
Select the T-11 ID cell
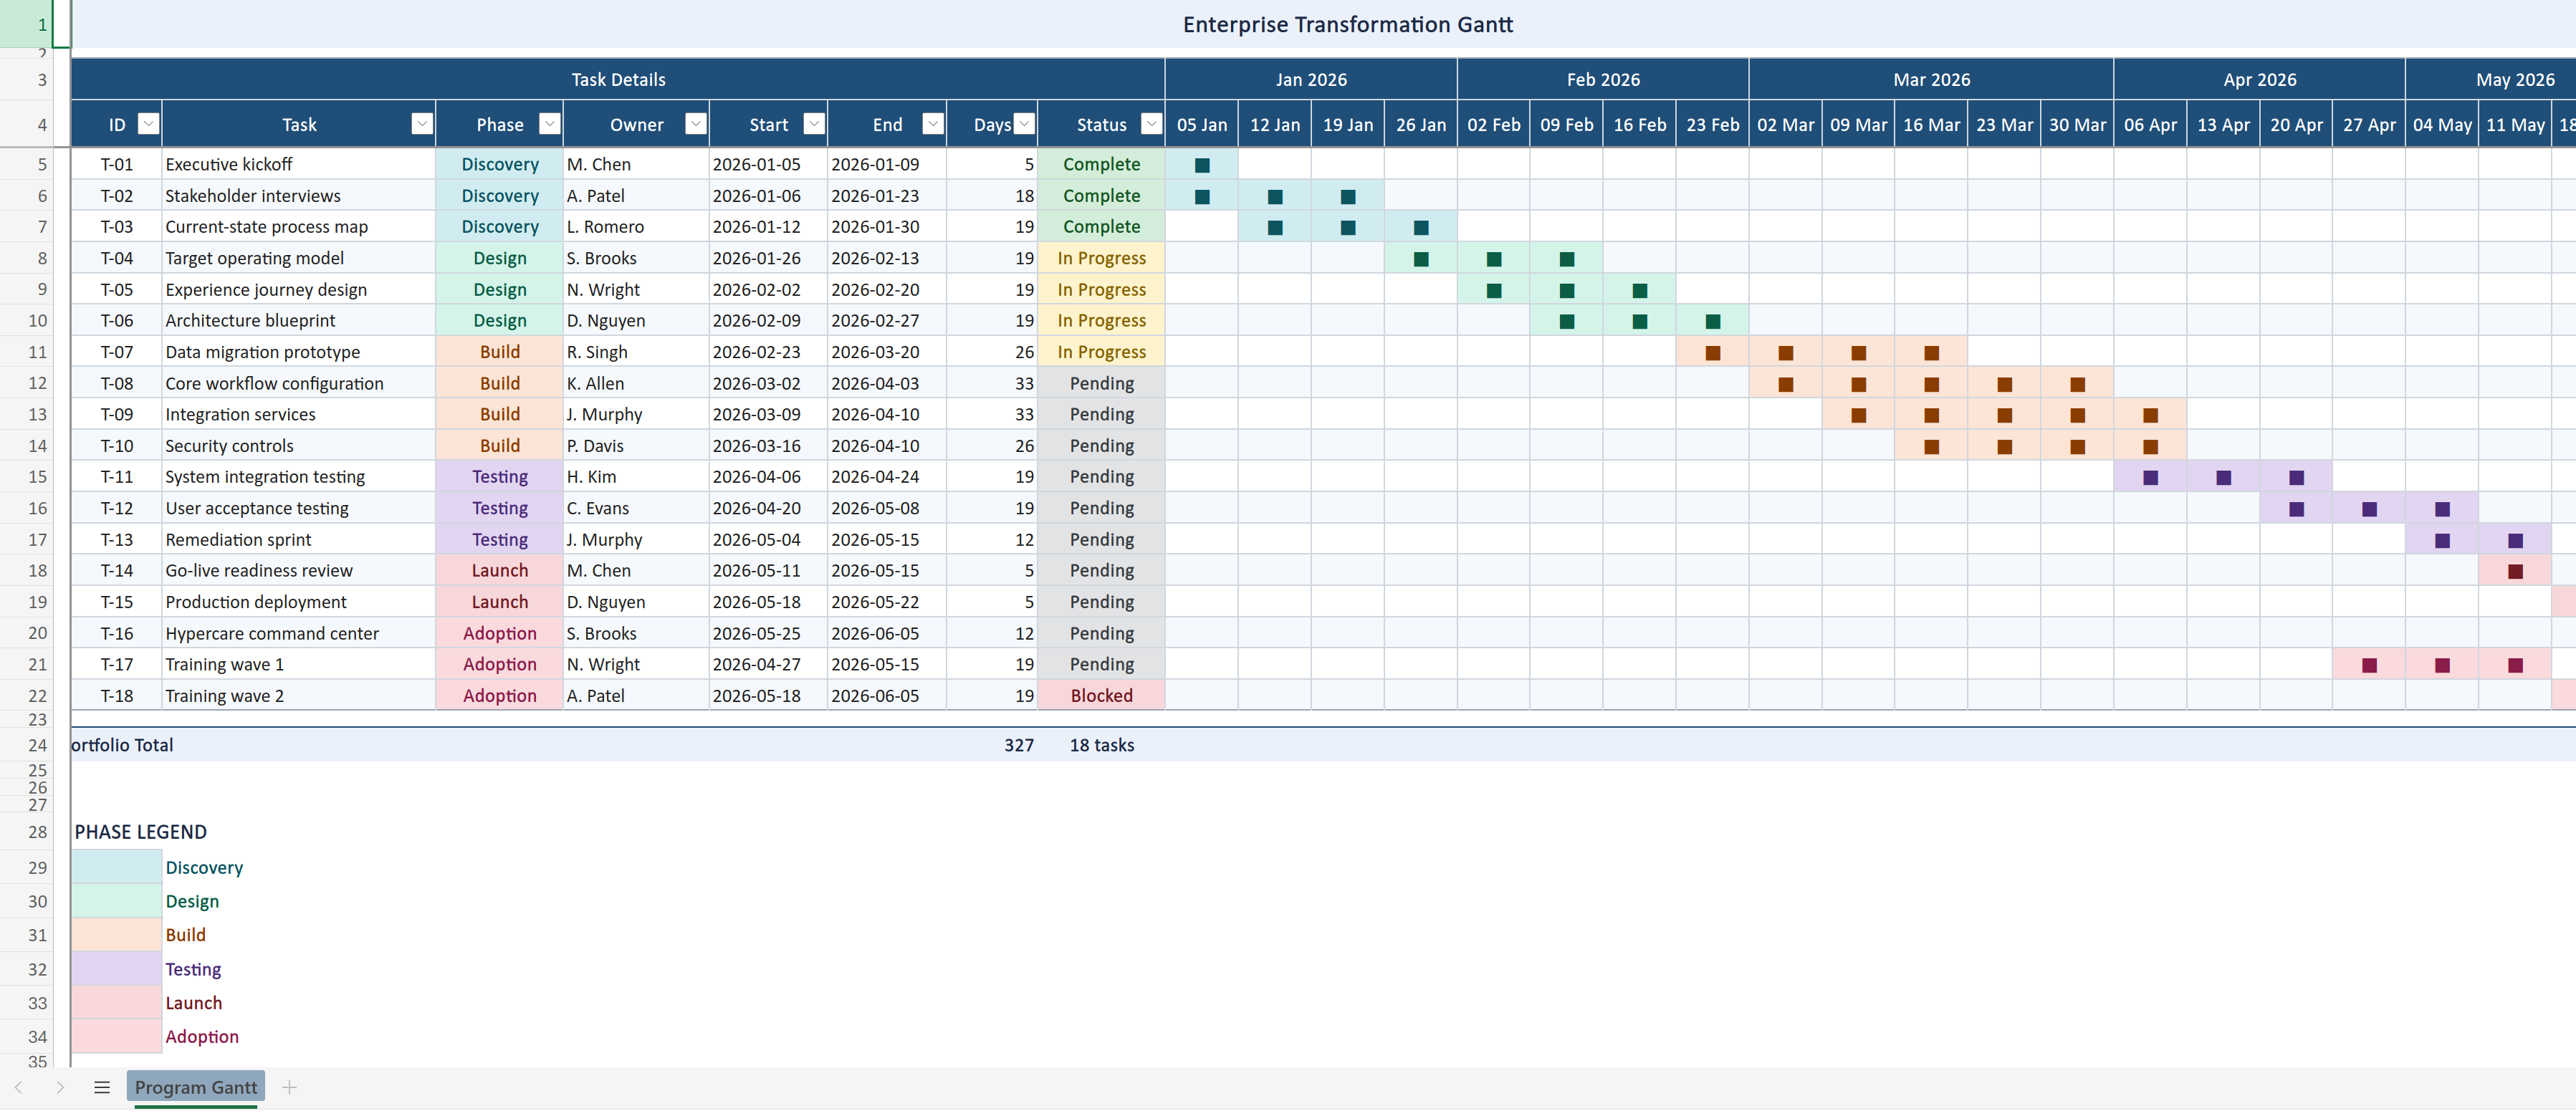pos(117,477)
